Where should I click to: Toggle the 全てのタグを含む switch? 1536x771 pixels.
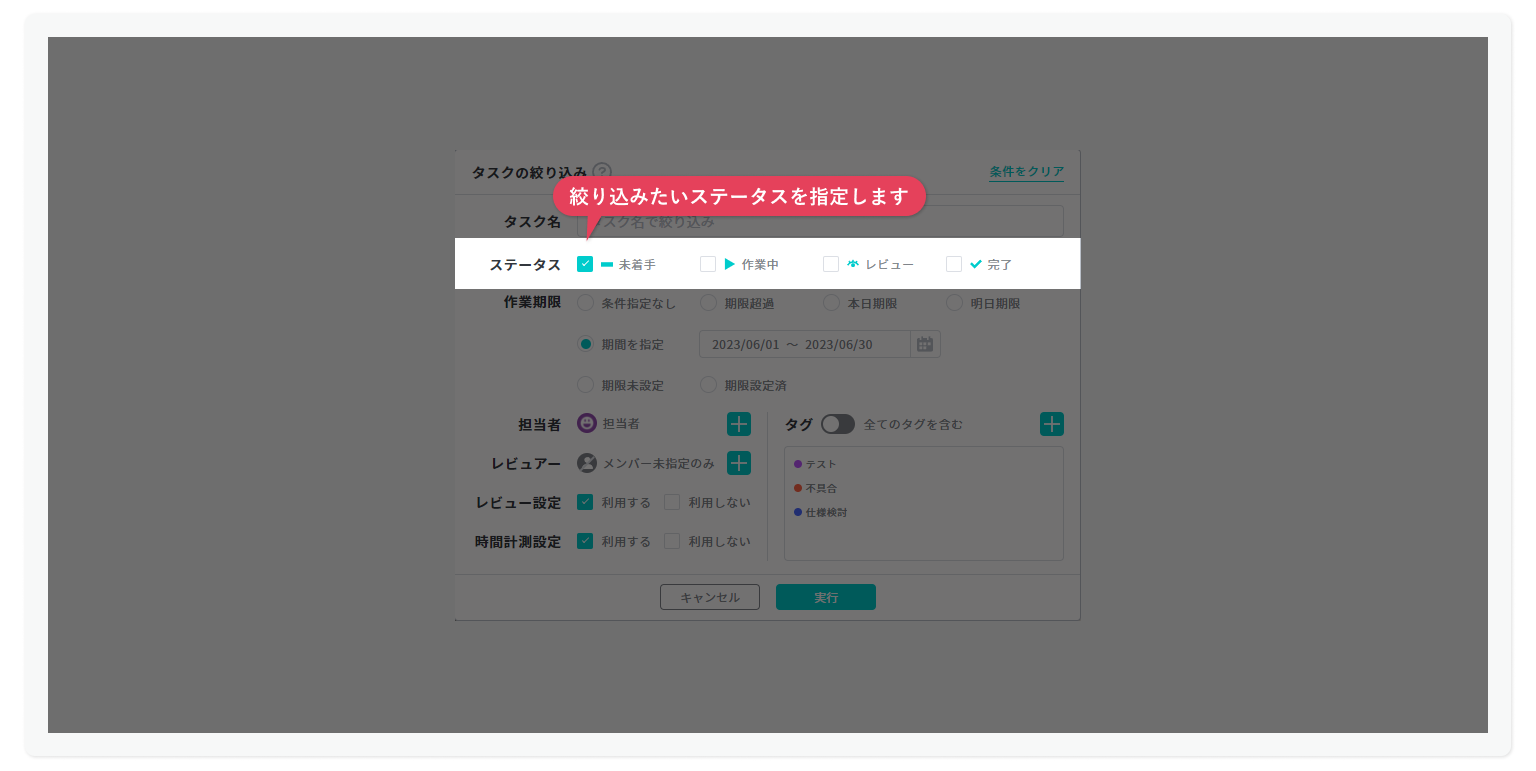[838, 424]
